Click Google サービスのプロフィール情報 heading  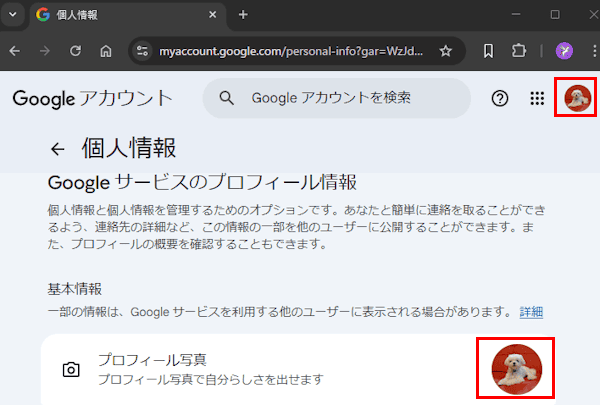click(202, 183)
